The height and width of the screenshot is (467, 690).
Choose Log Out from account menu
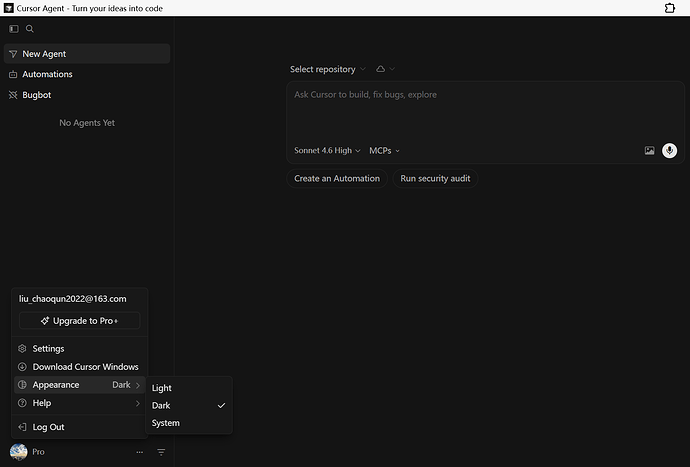tap(80, 427)
